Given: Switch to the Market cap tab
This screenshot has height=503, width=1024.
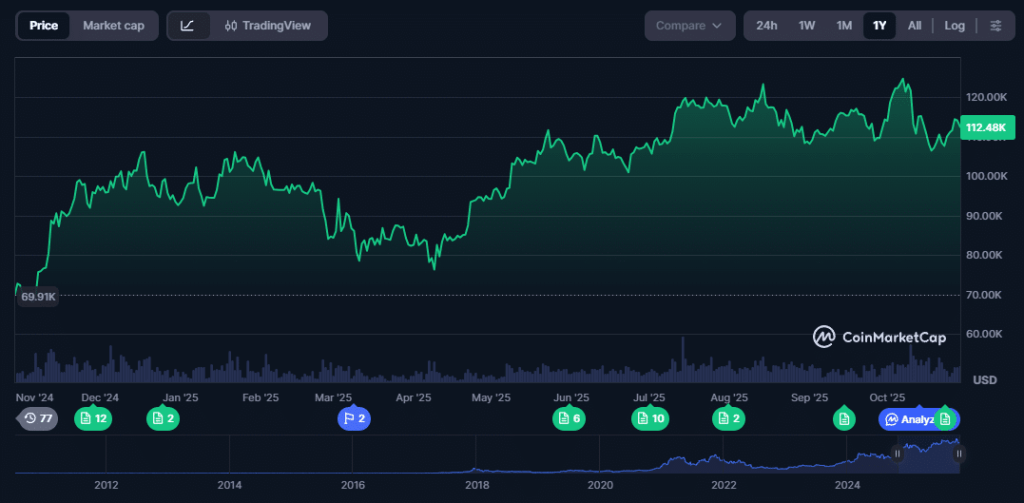Looking at the screenshot, I should coord(114,25).
